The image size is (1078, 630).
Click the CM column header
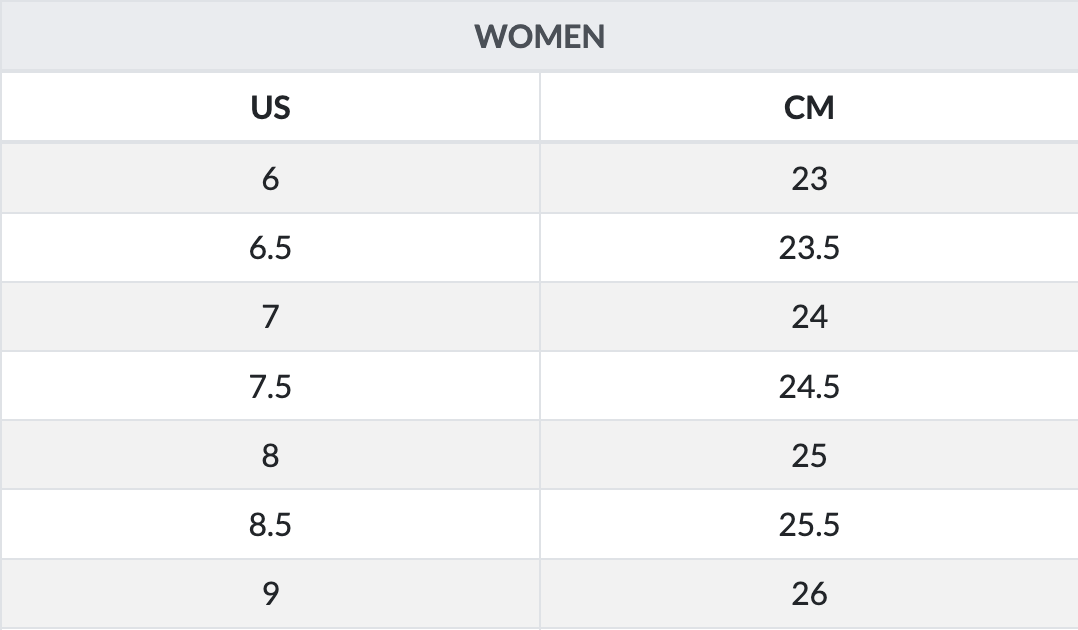point(809,107)
